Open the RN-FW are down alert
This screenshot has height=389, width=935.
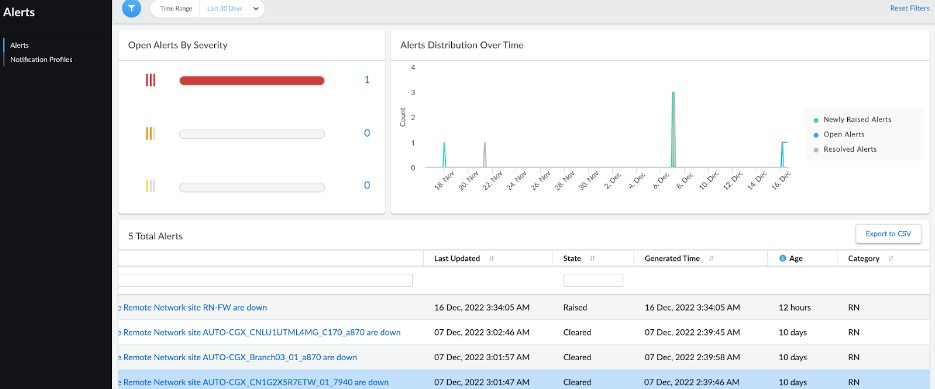coord(192,307)
